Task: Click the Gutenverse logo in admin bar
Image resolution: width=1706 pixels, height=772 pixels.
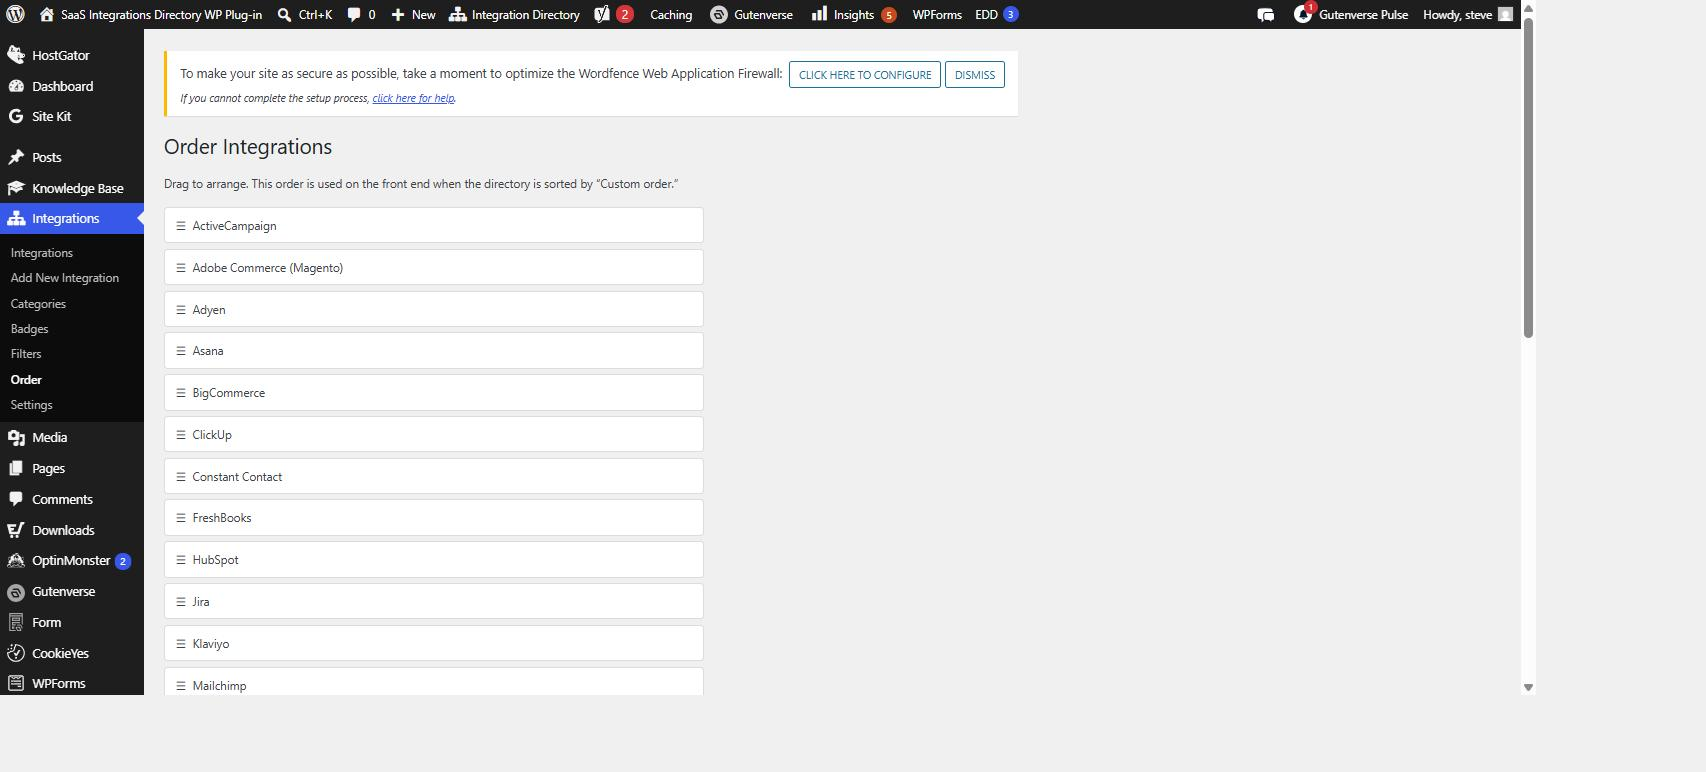Action: [x=718, y=14]
